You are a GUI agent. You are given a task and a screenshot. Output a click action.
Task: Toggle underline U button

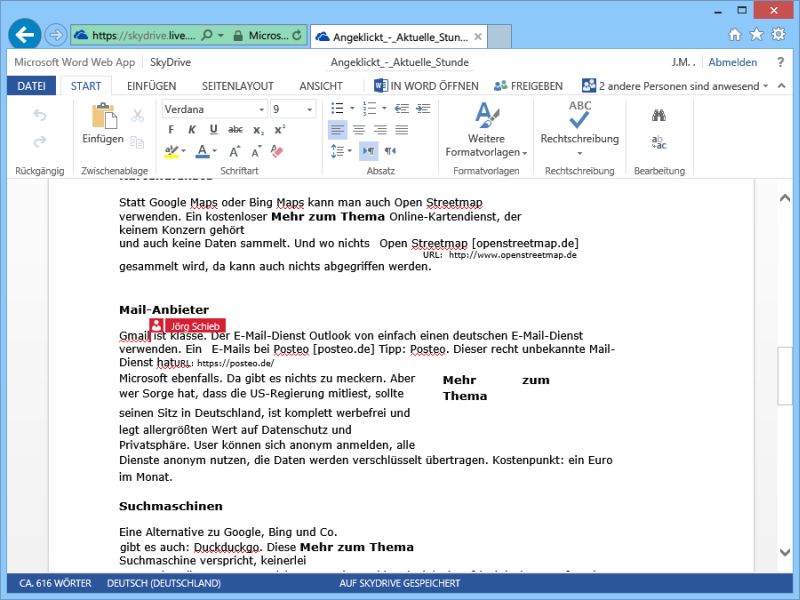point(213,130)
